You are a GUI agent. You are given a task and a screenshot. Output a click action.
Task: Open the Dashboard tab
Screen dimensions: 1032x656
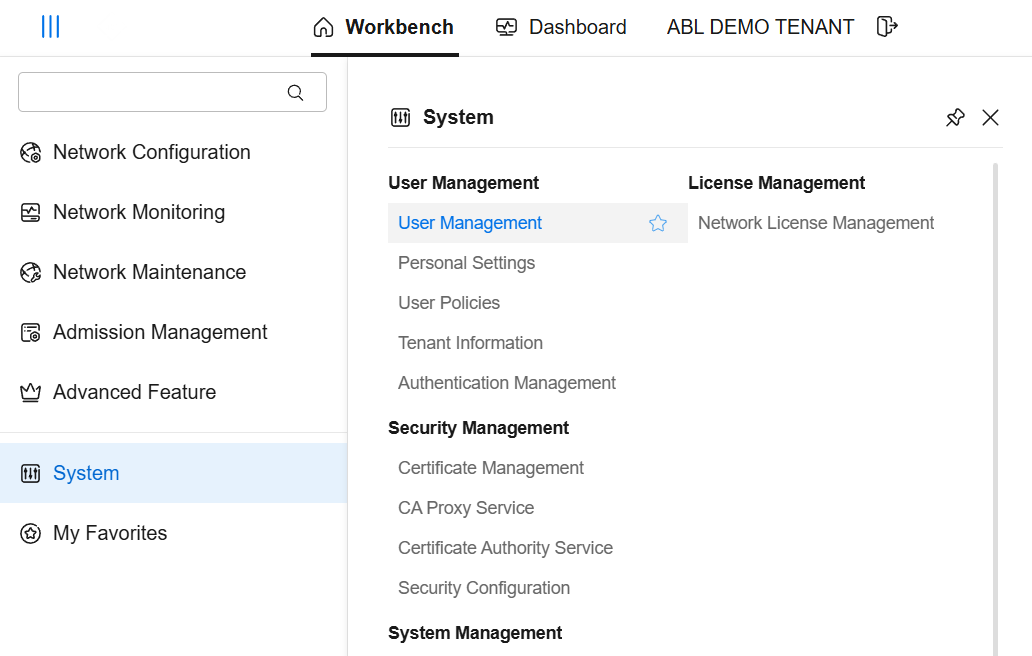coord(561,27)
